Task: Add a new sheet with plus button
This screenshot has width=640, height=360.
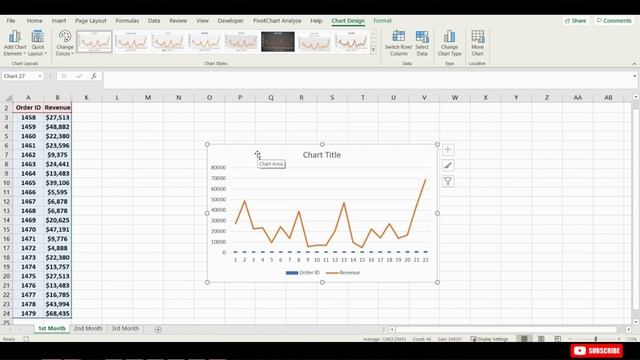Action: point(158,329)
